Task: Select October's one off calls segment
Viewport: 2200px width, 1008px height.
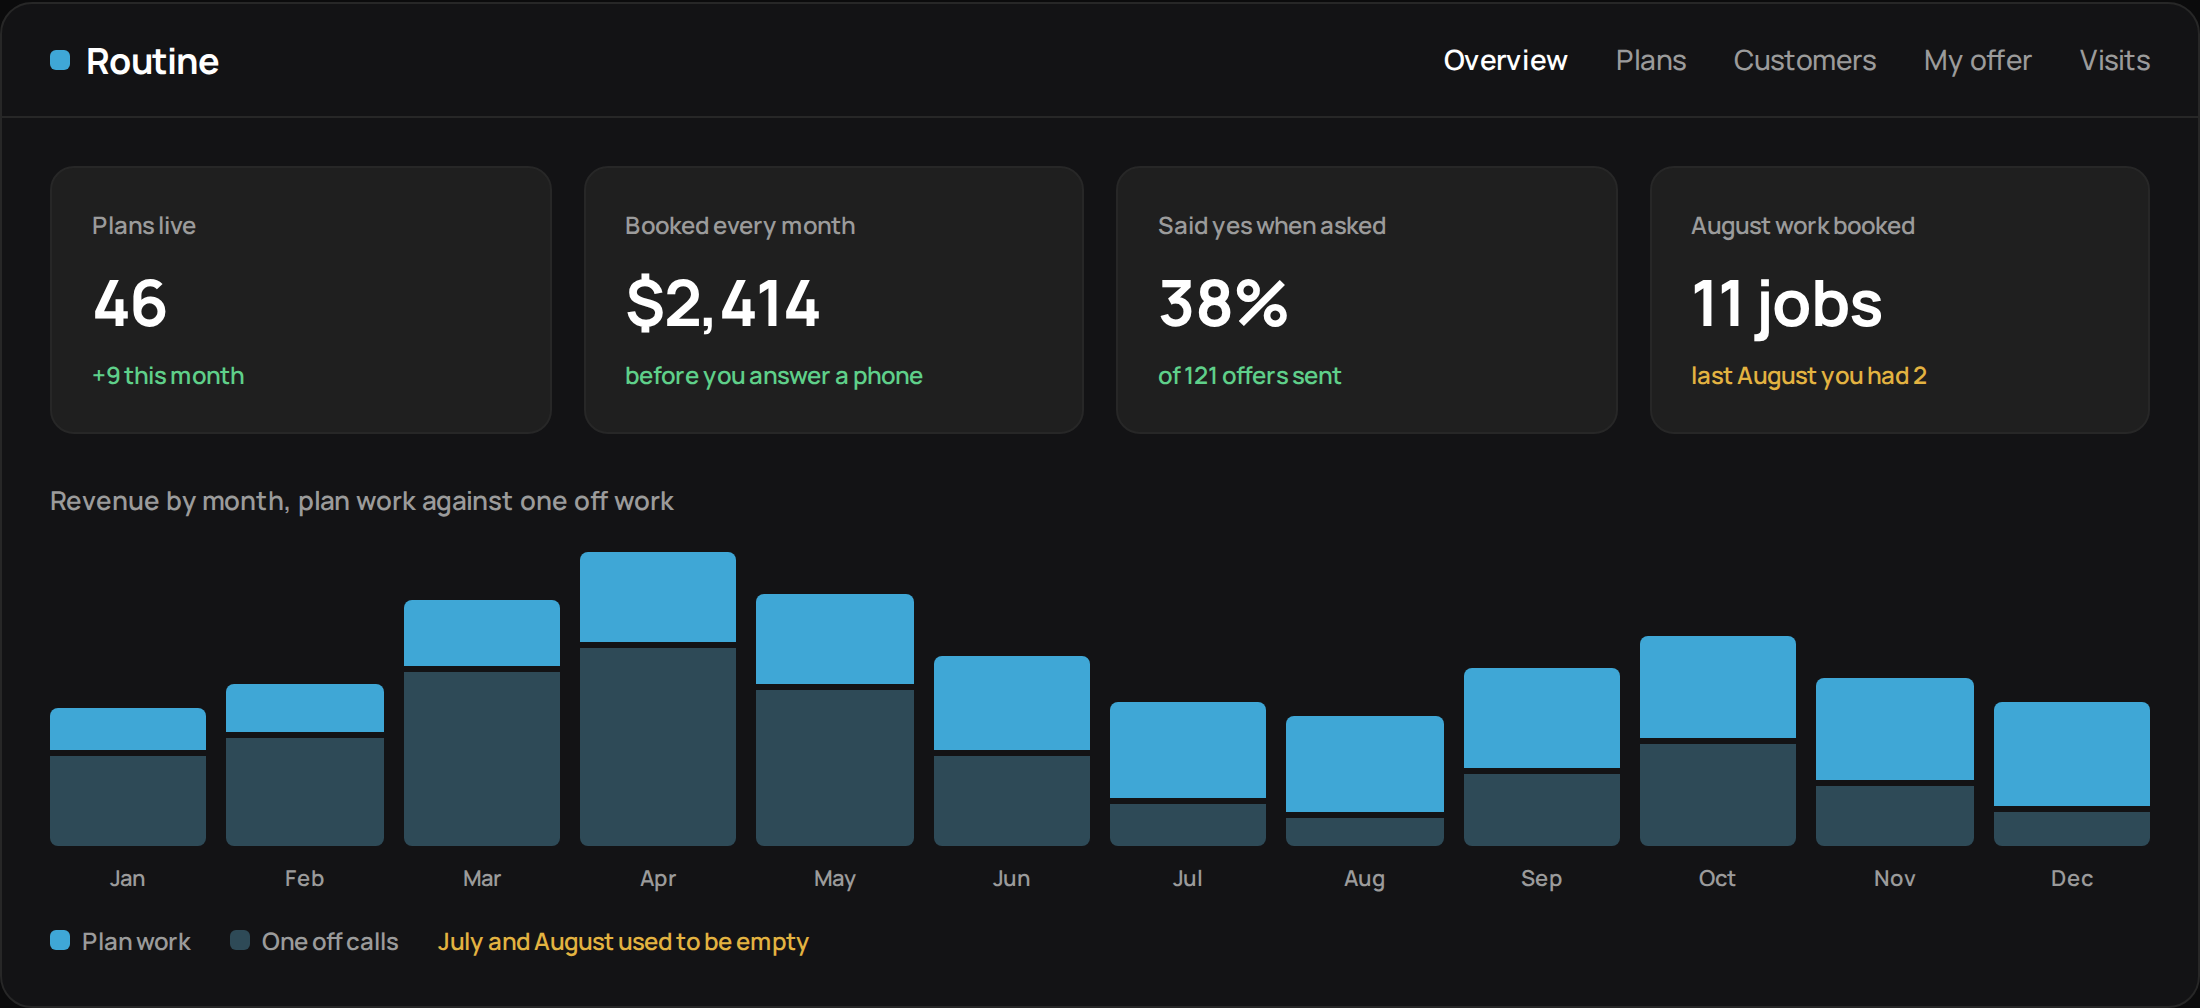Action: click(x=1718, y=795)
